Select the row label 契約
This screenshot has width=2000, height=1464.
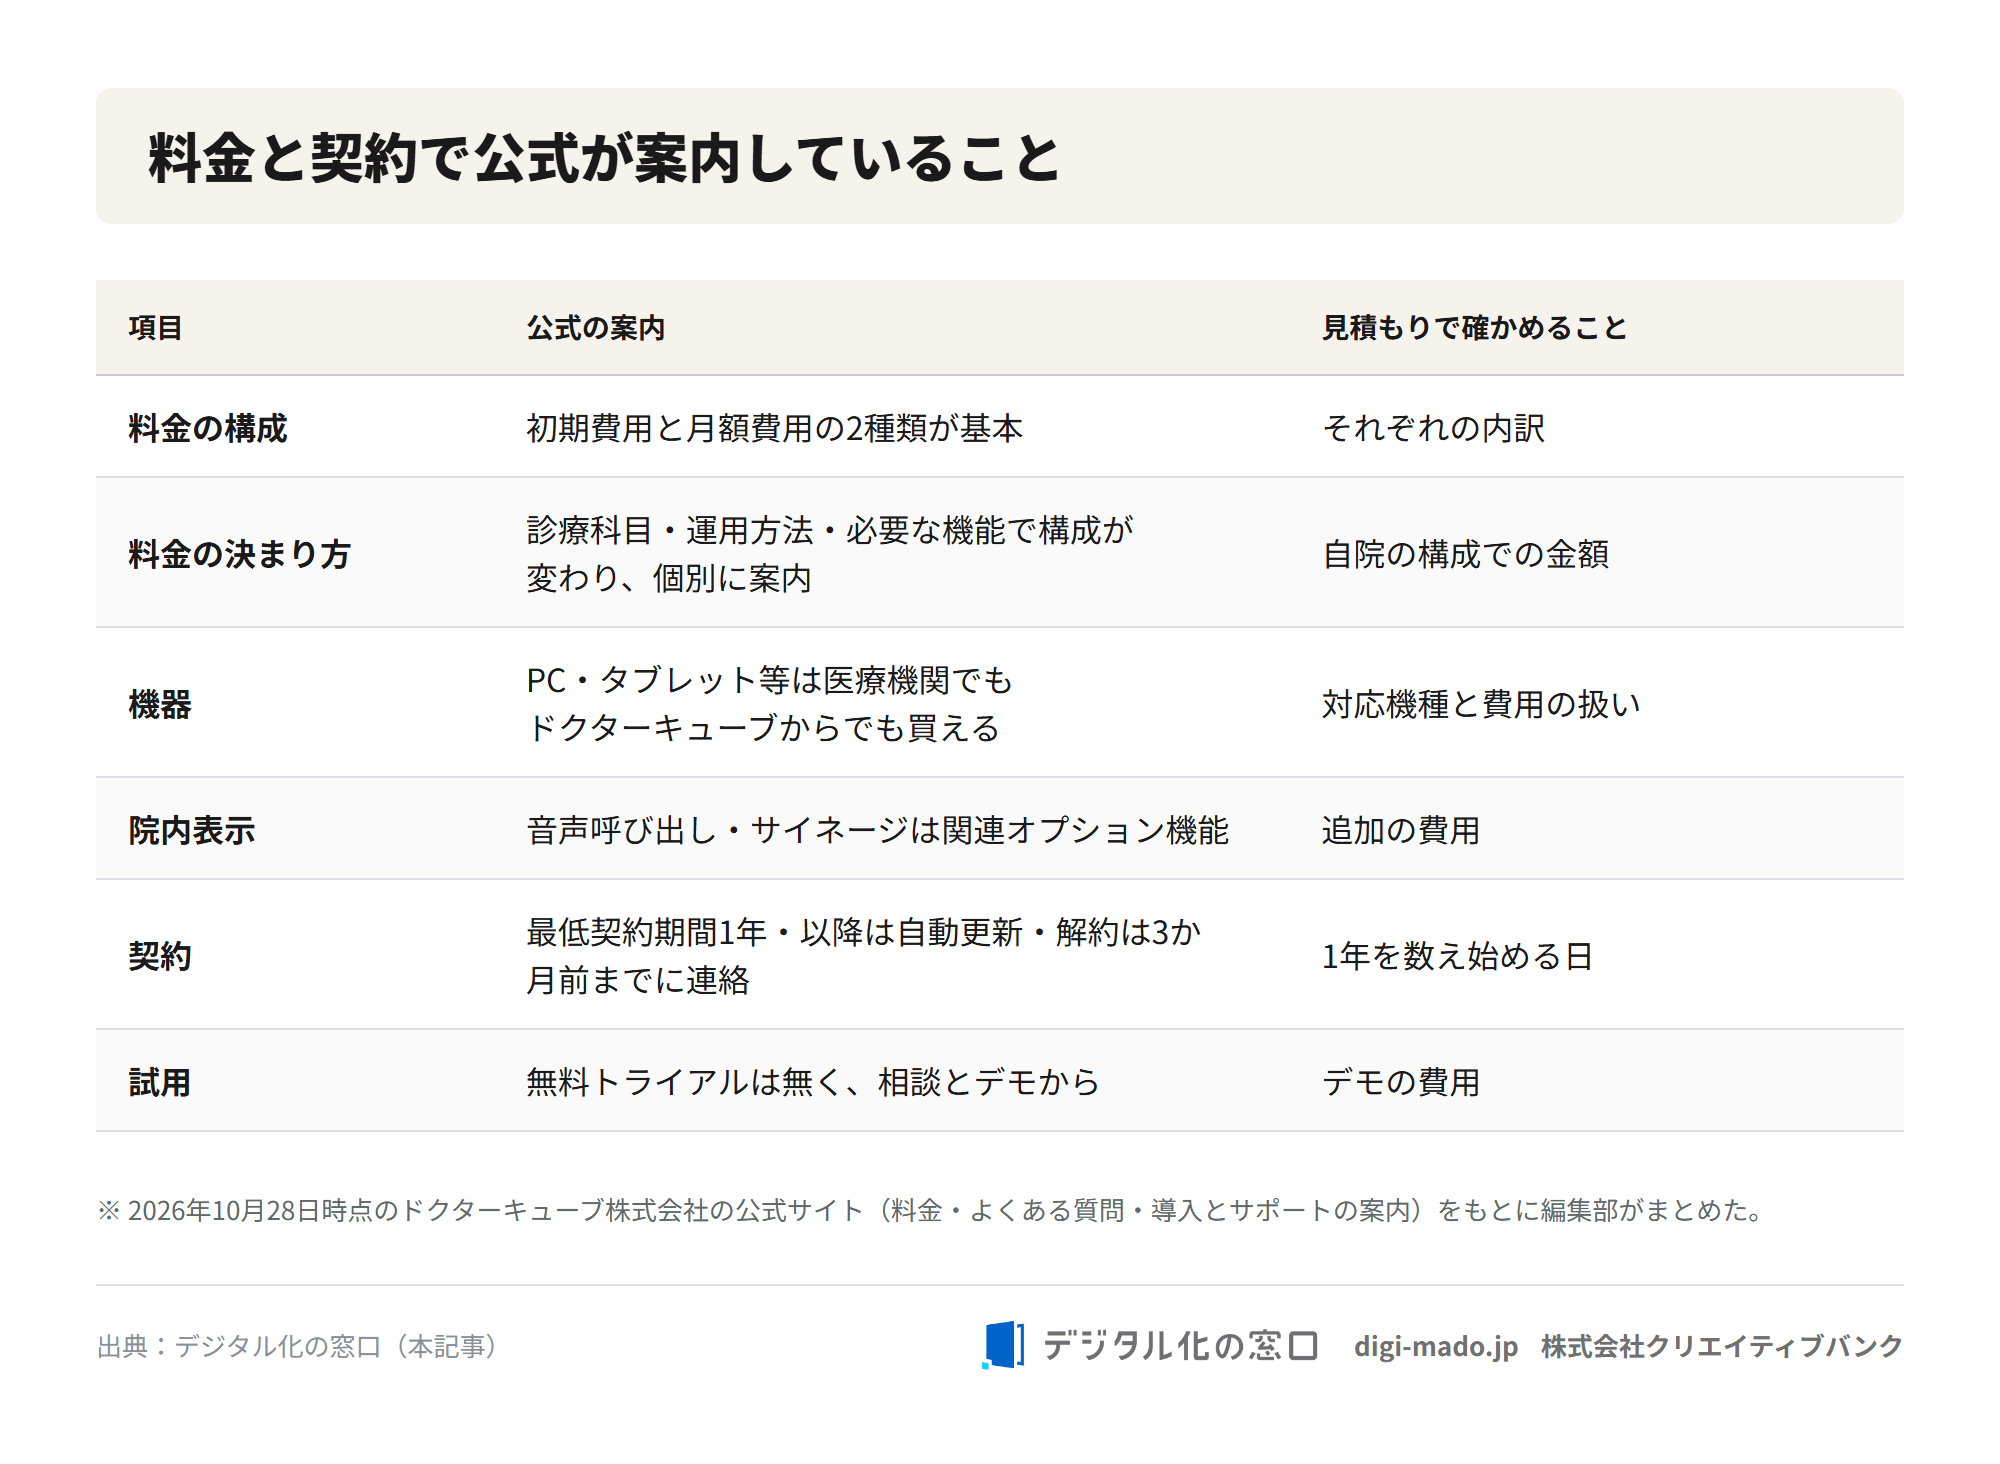coord(160,956)
